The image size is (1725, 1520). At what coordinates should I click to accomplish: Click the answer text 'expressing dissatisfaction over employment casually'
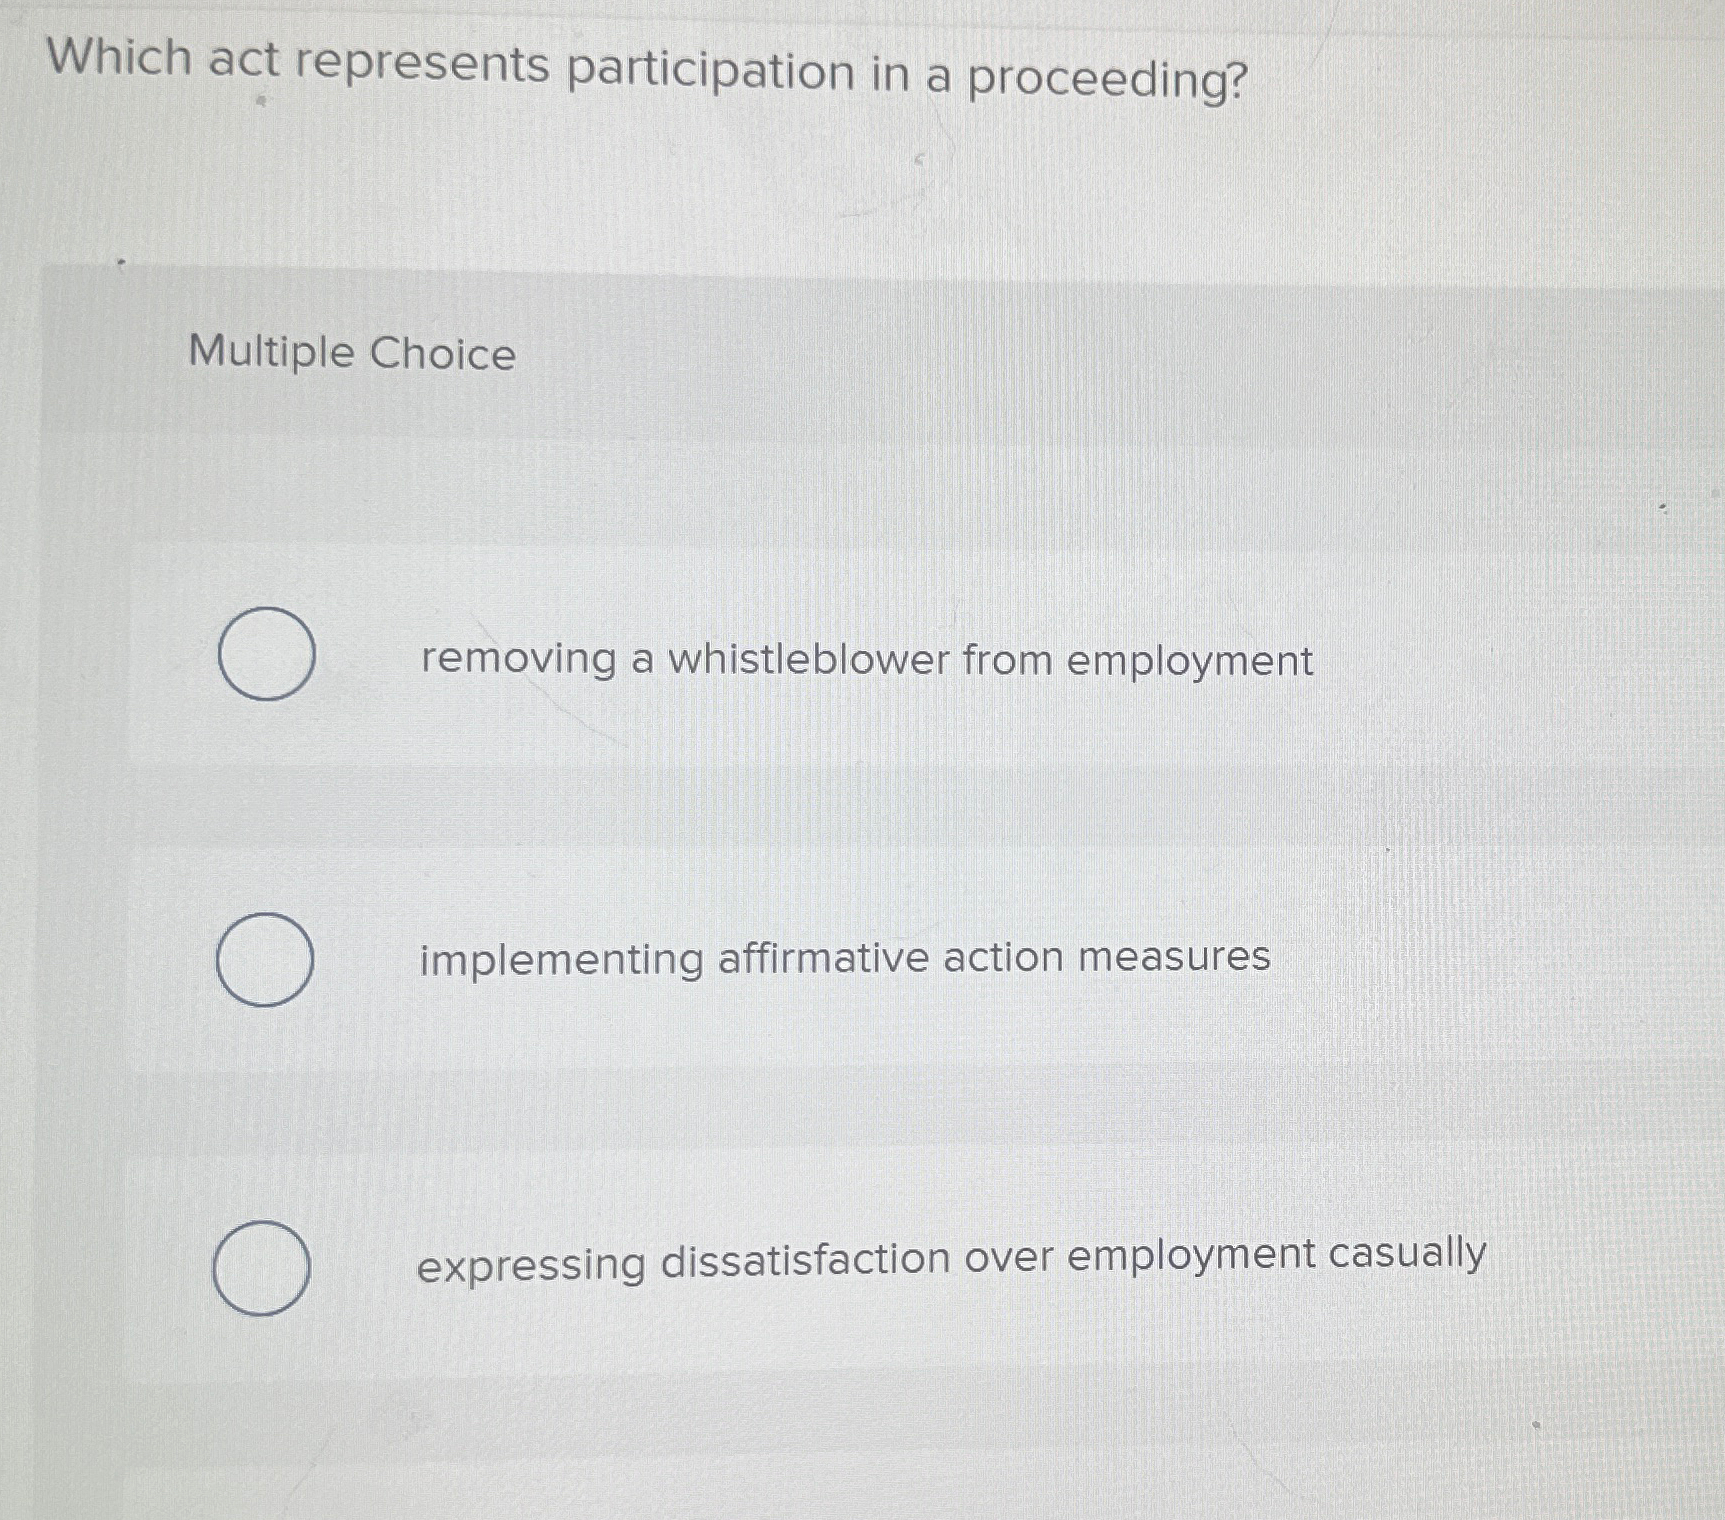(951, 1262)
